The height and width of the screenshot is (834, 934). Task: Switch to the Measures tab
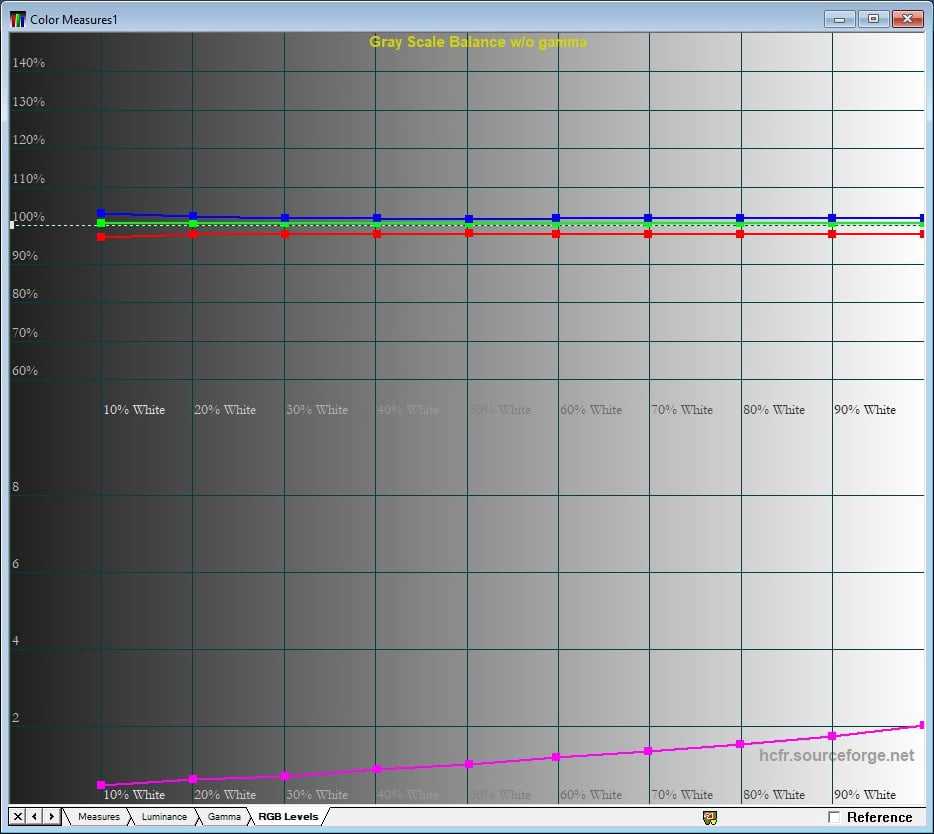coord(98,817)
